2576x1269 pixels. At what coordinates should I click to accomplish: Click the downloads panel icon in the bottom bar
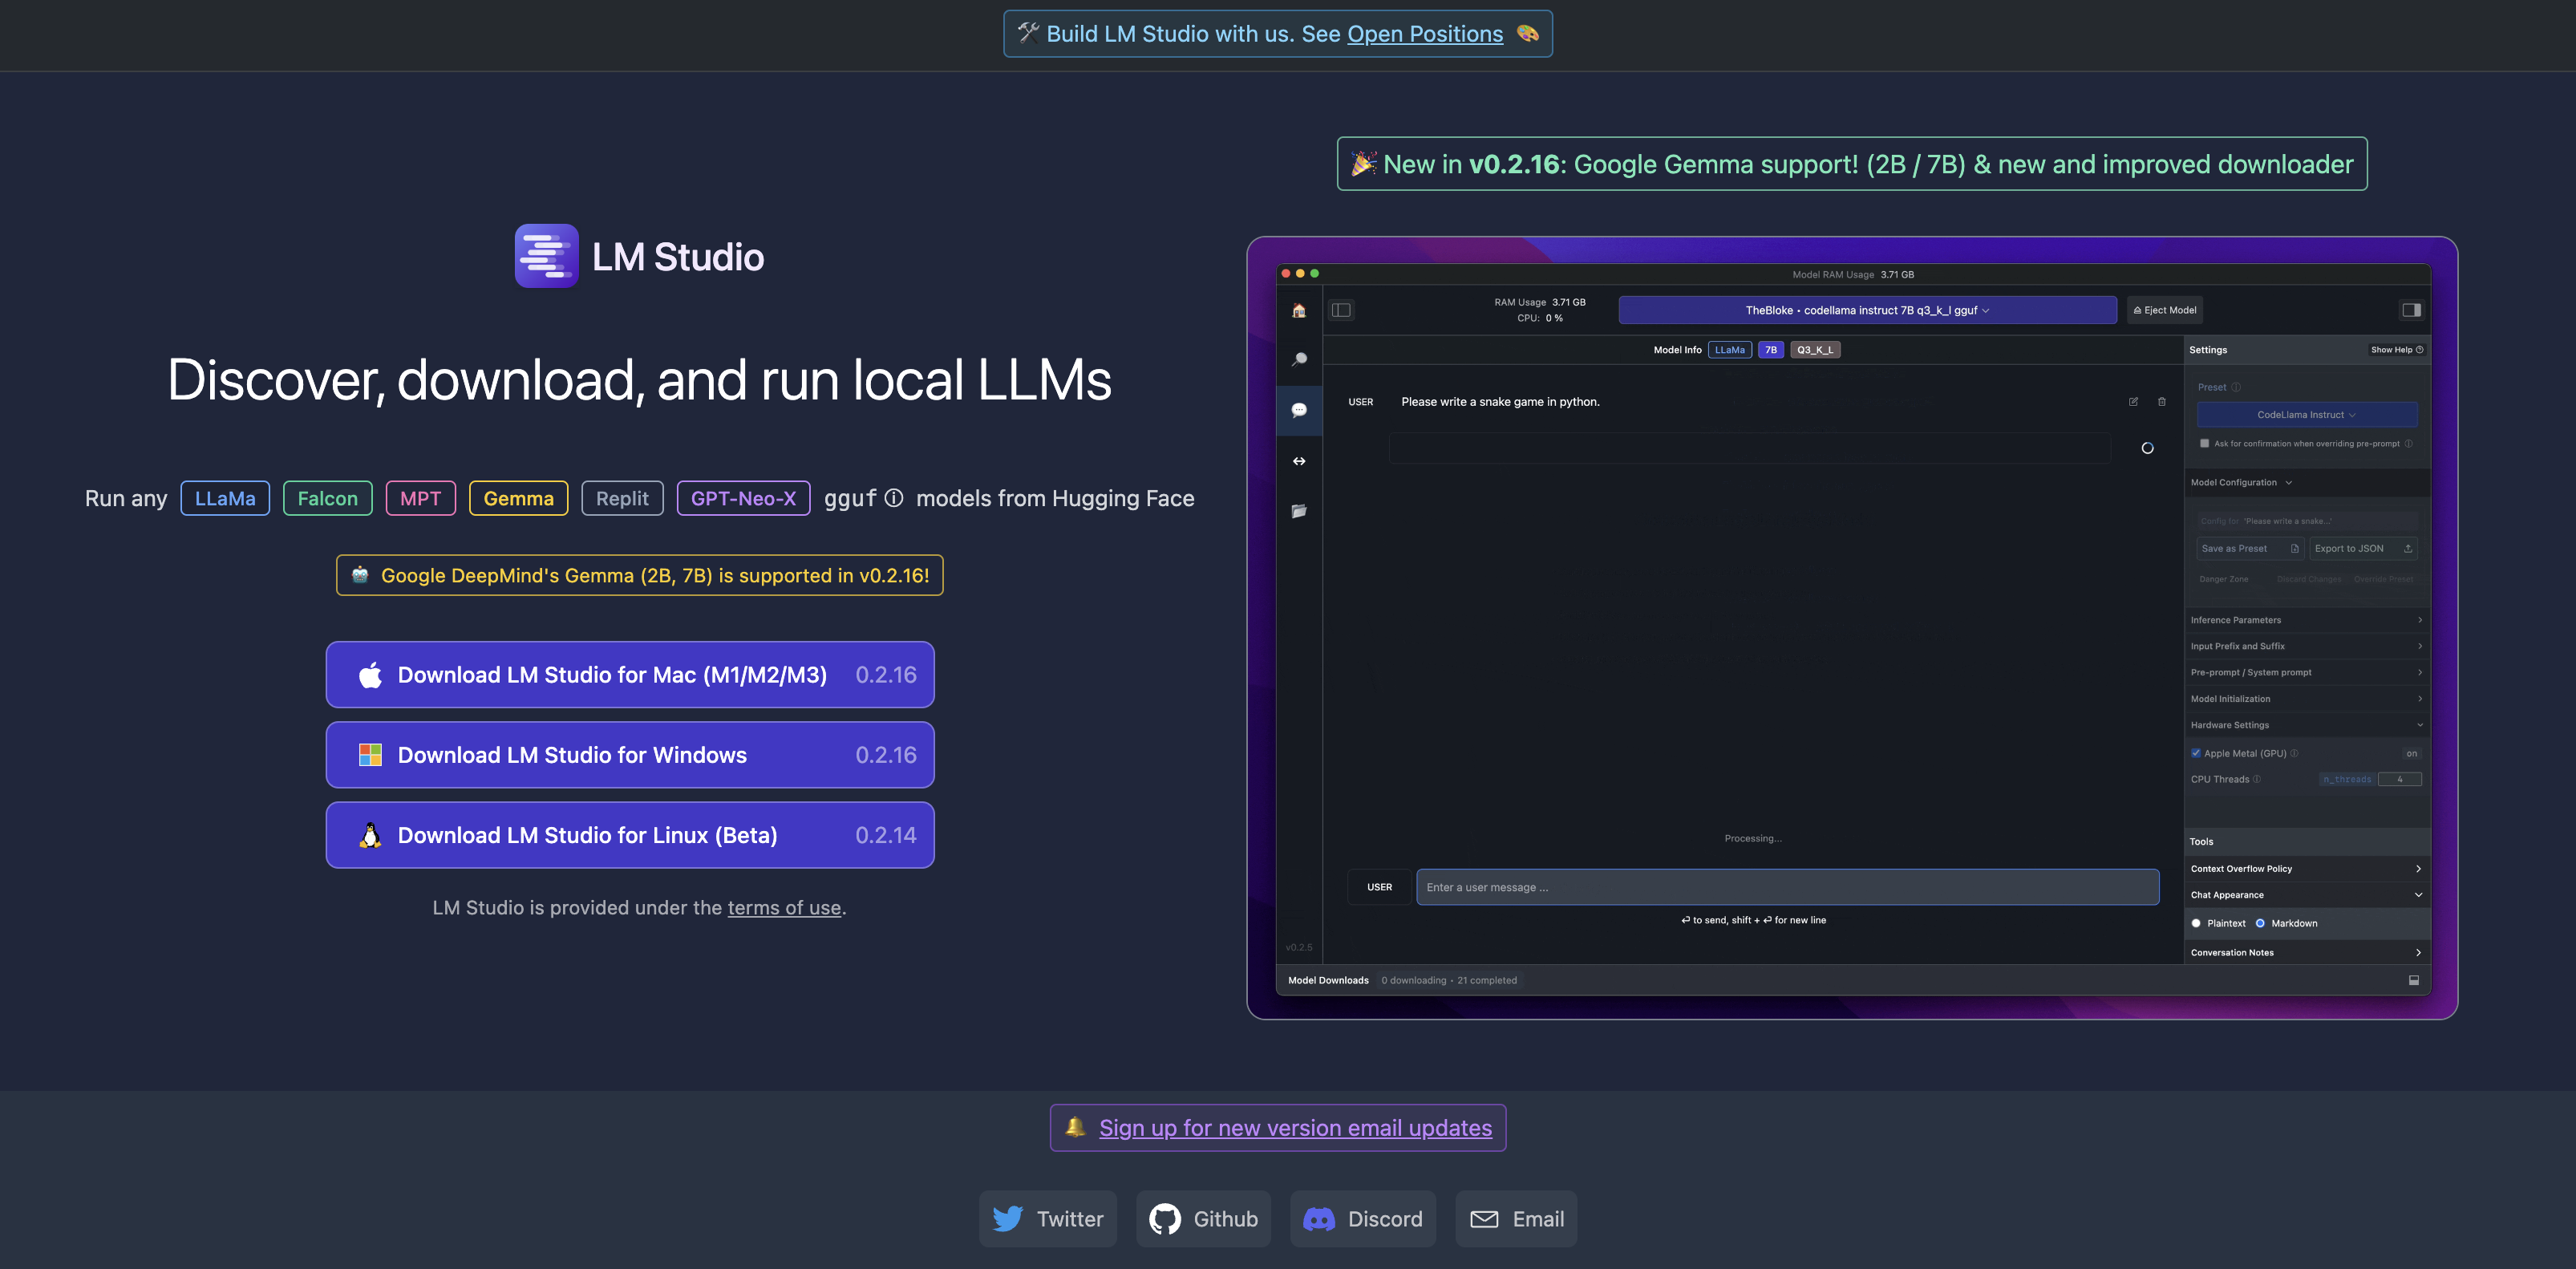[x=2413, y=980]
